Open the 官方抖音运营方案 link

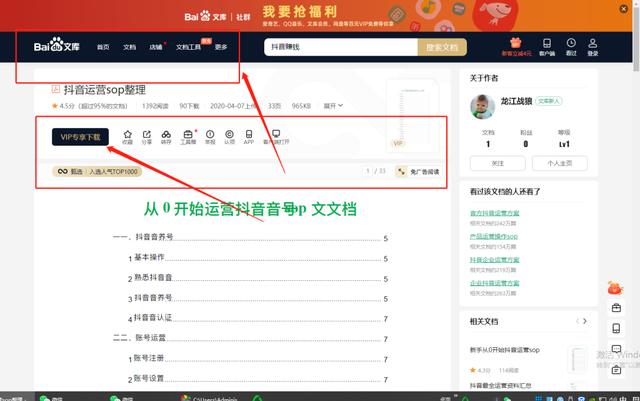[x=494, y=213]
